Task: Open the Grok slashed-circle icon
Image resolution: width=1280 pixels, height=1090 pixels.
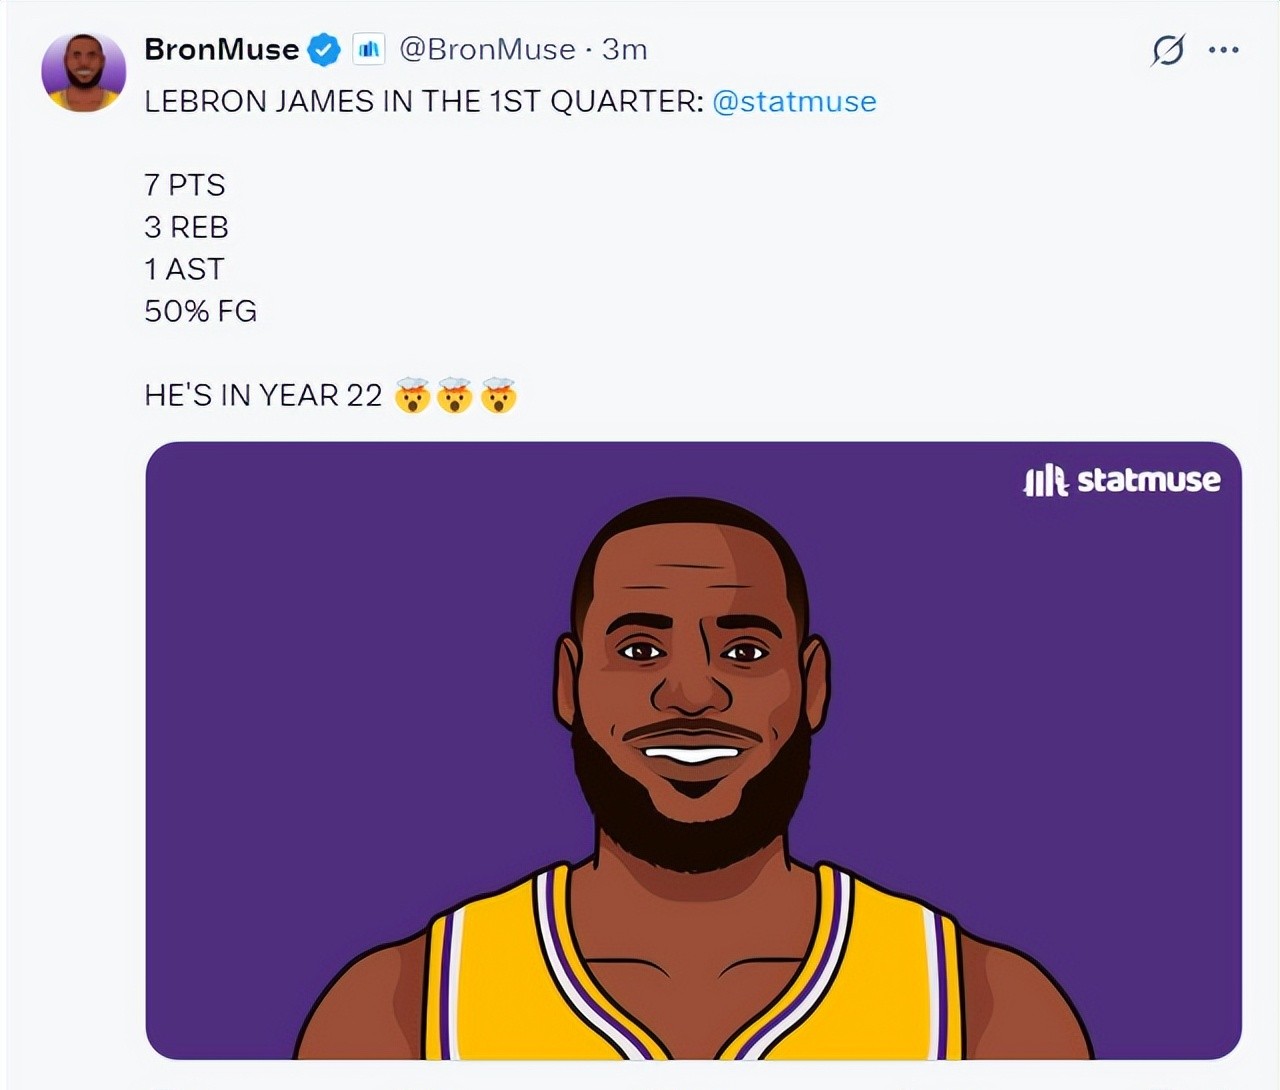Action: (1167, 49)
